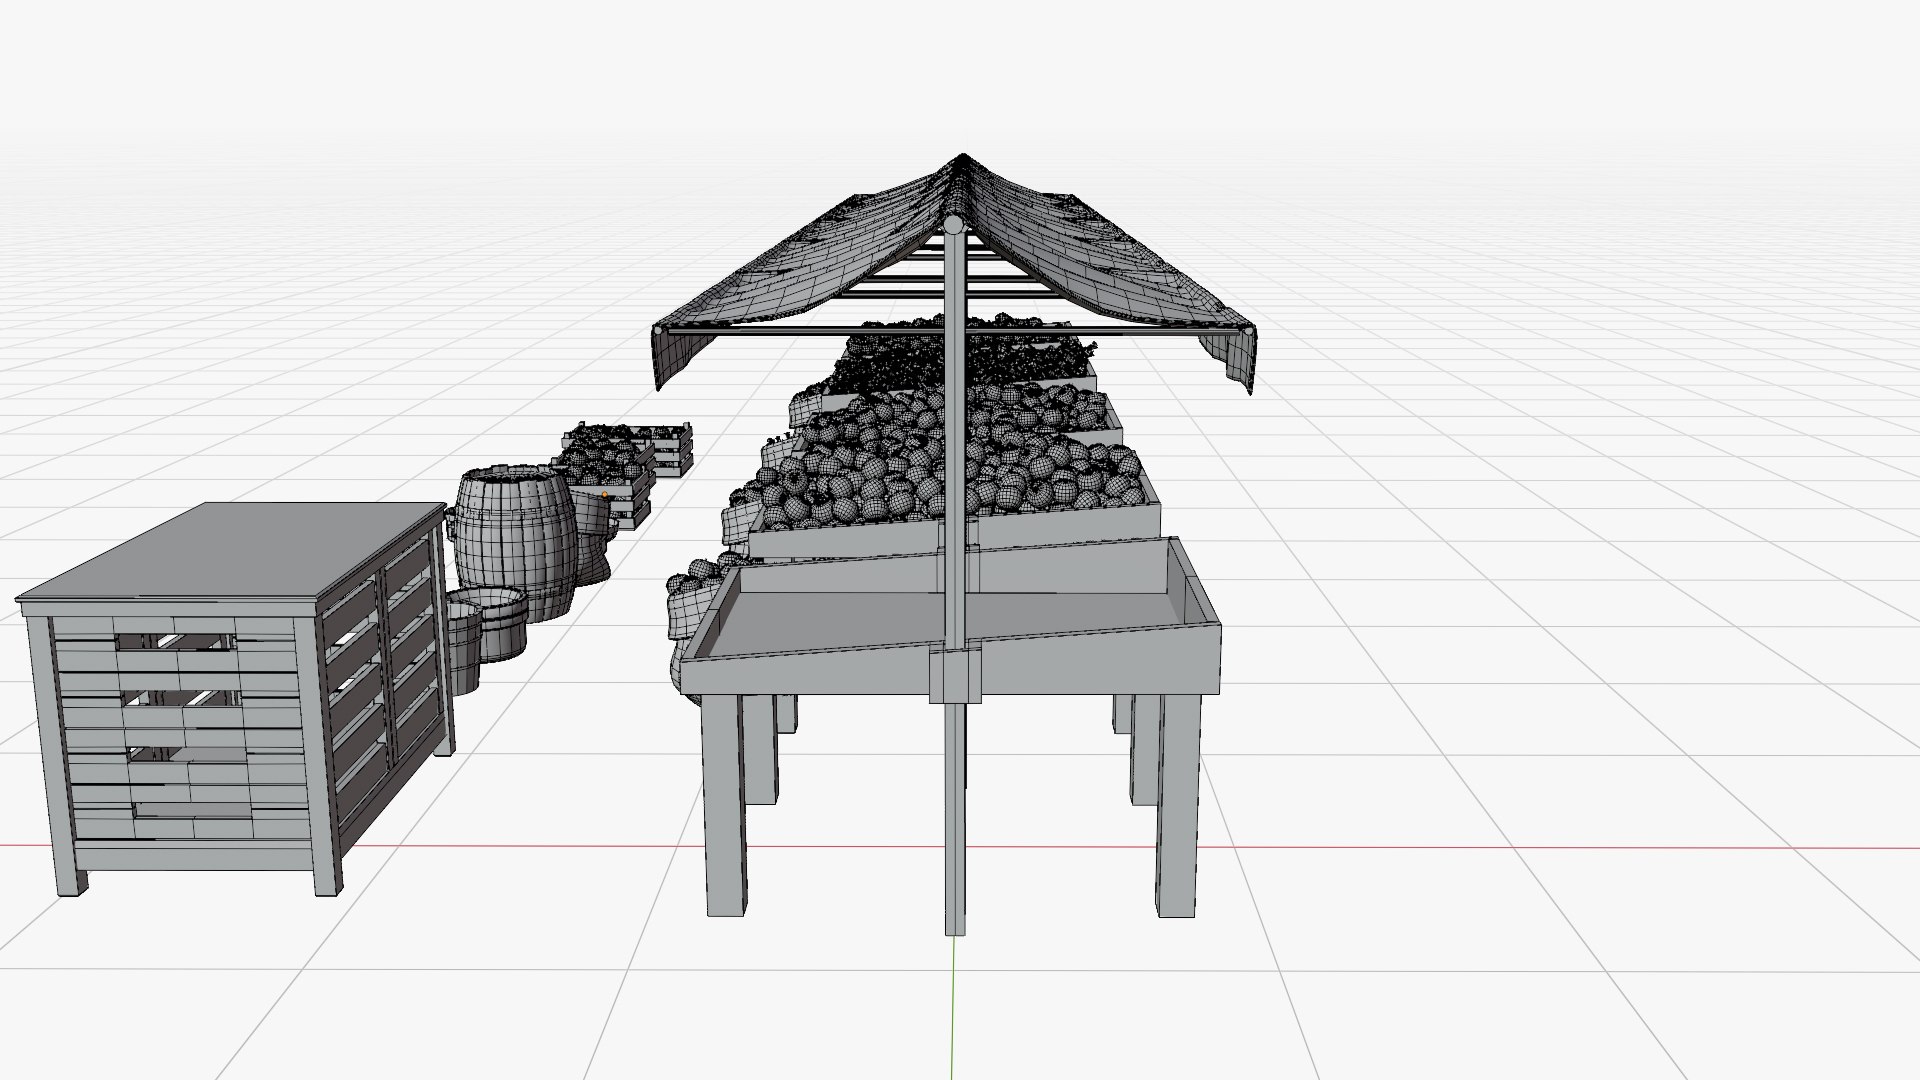
Task: Click the green Y axis line
Action: (952, 1010)
